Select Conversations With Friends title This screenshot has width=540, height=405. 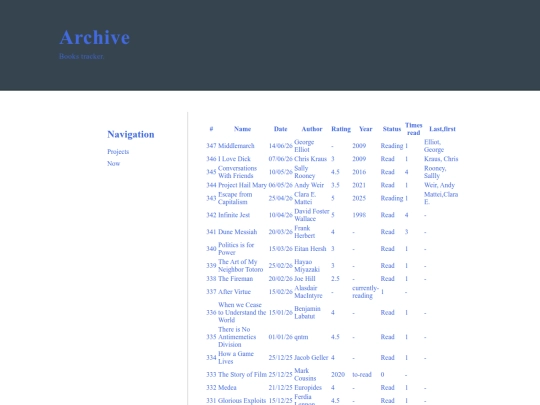tap(237, 172)
